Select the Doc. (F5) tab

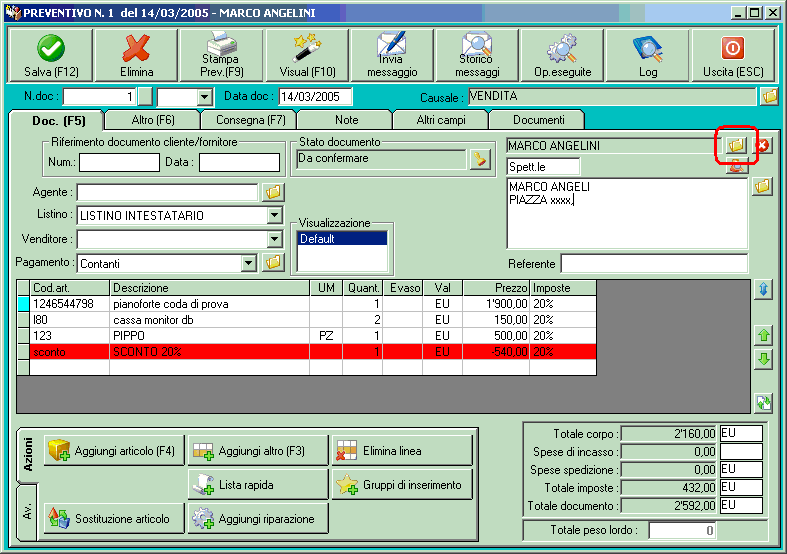click(x=58, y=120)
